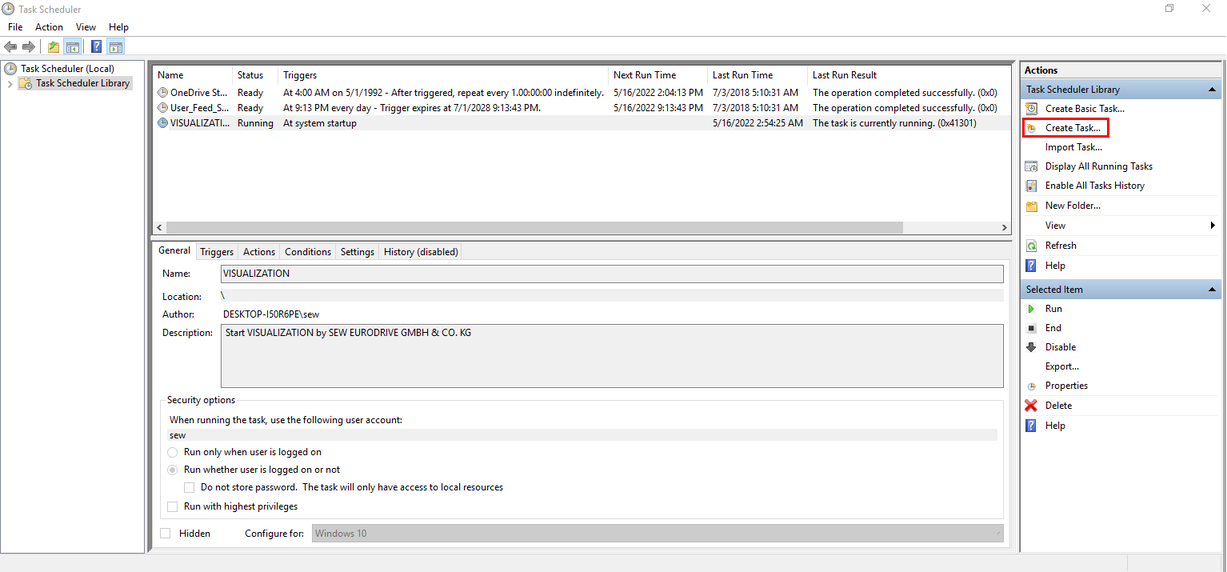The image size is (1227, 572).
Task: Click the blue Help icon in the toolbar
Action: click(96, 47)
